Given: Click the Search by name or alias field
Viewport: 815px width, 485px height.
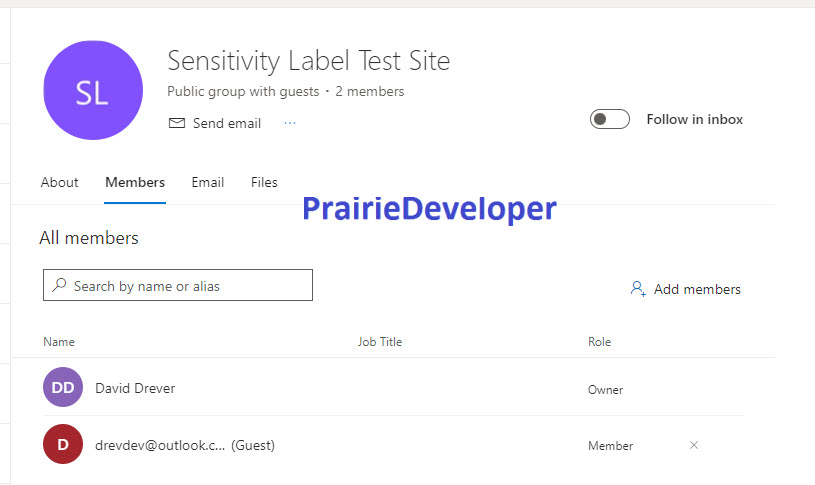Looking at the screenshot, I should click(x=178, y=285).
